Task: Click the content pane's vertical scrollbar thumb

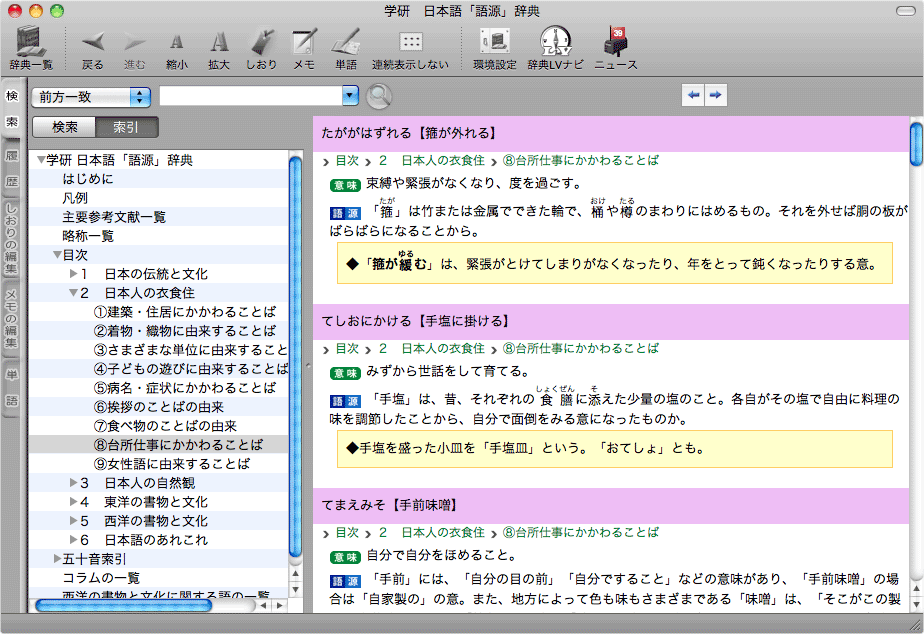Action: click(916, 144)
